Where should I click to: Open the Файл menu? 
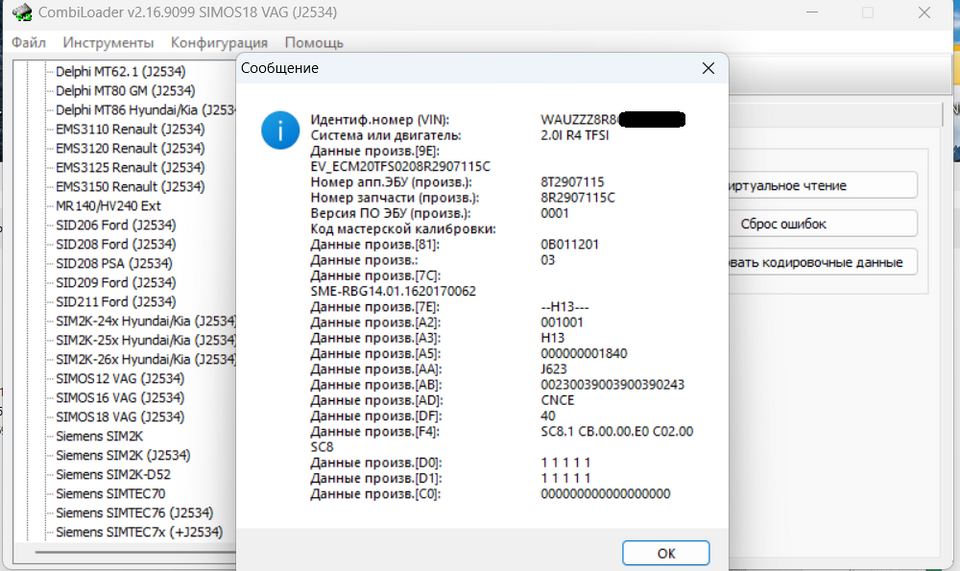(29, 43)
